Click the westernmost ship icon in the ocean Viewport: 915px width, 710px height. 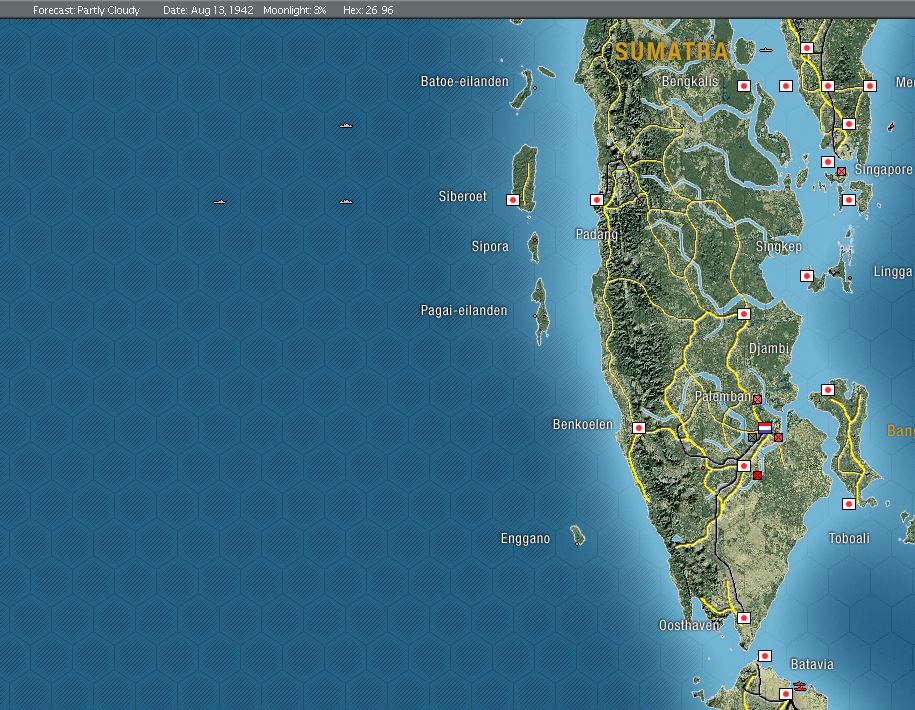(219, 202)
